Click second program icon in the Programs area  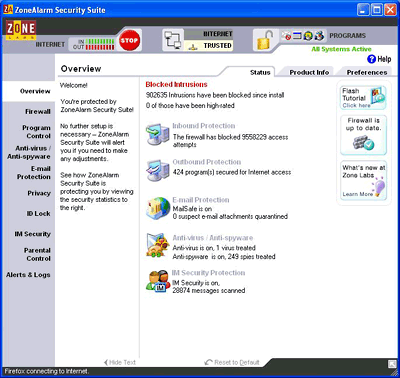297,35
